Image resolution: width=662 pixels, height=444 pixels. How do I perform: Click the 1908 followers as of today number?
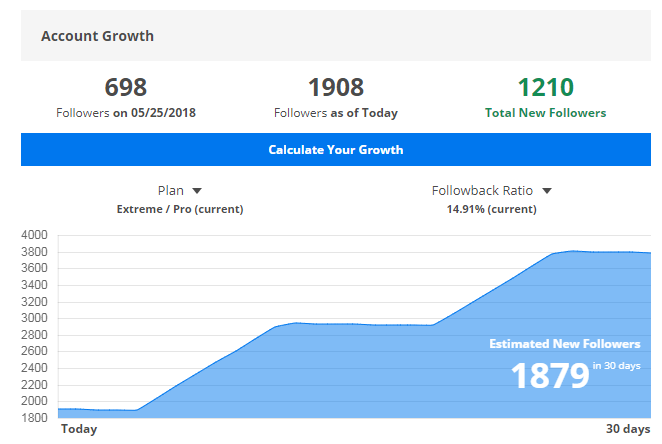(335, 88)
